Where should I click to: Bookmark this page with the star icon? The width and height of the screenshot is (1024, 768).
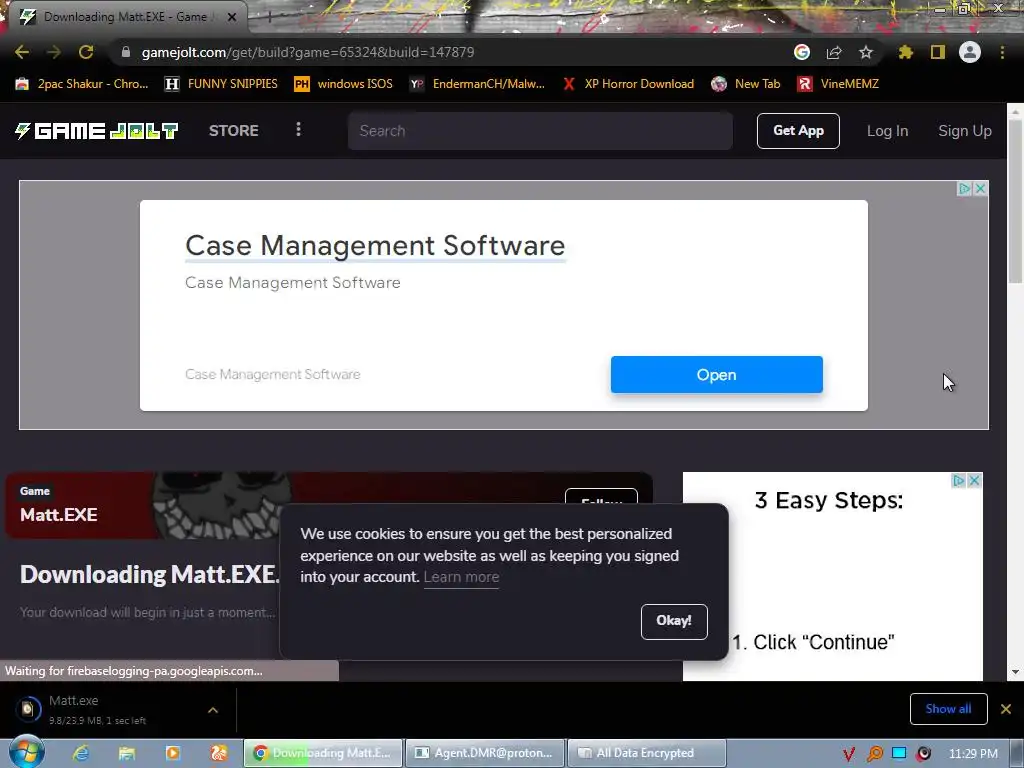coord(866,52)
